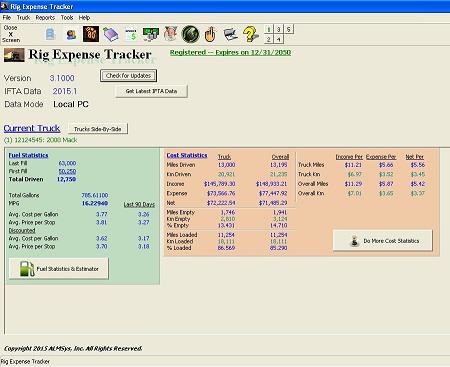Click the Total Driven value 12,750

coord(66,179)
